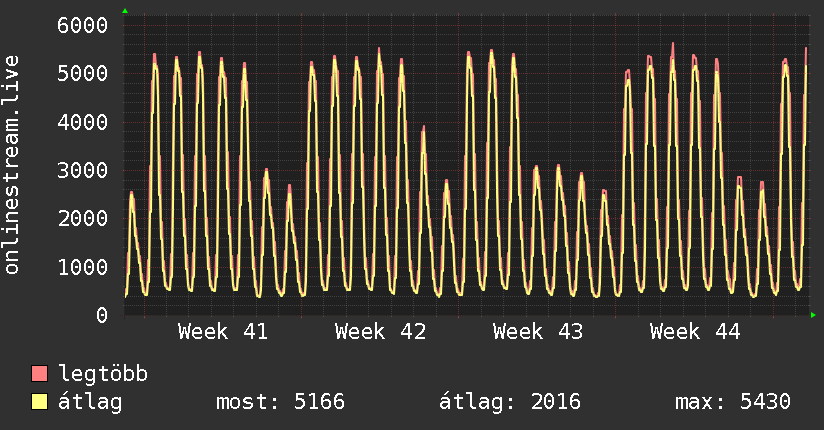This screenshot has height=430, width=824.
Task: Click the legtöbb legend label
Action: pos(103,373)
